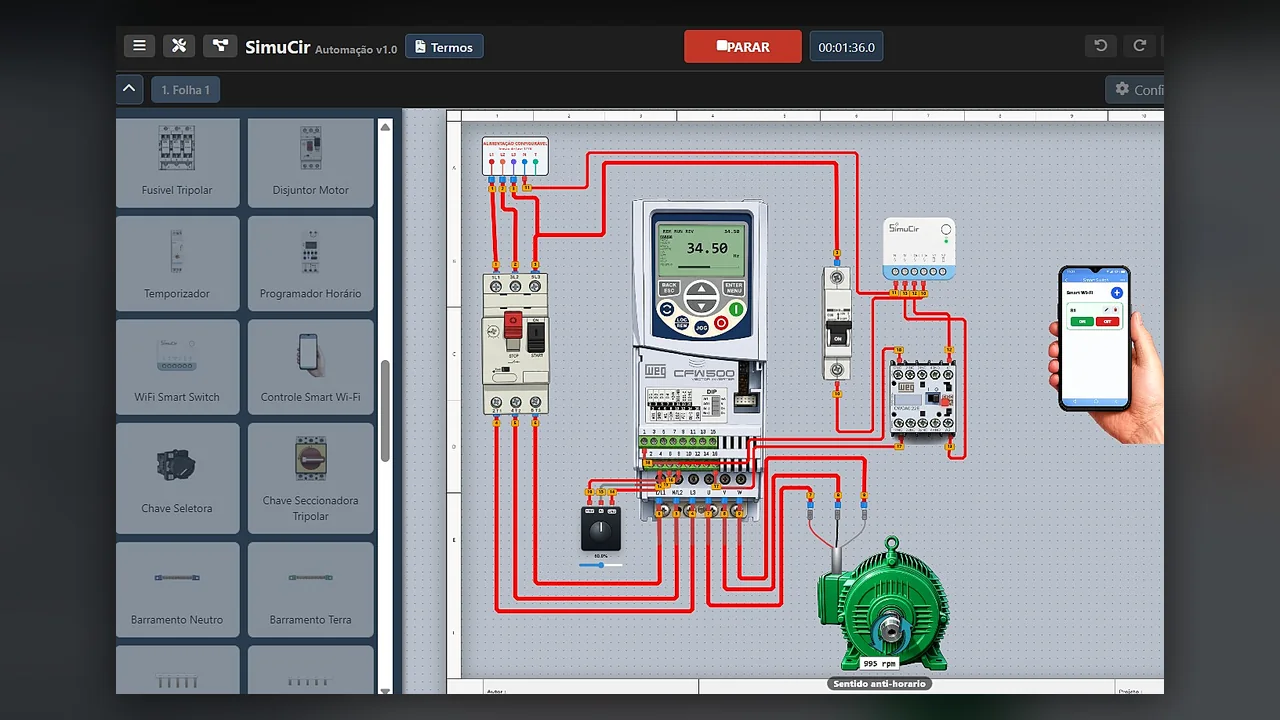Open the Termos document
The height and width of the screenshot is (720, 1280).
[x=444, y=47]
